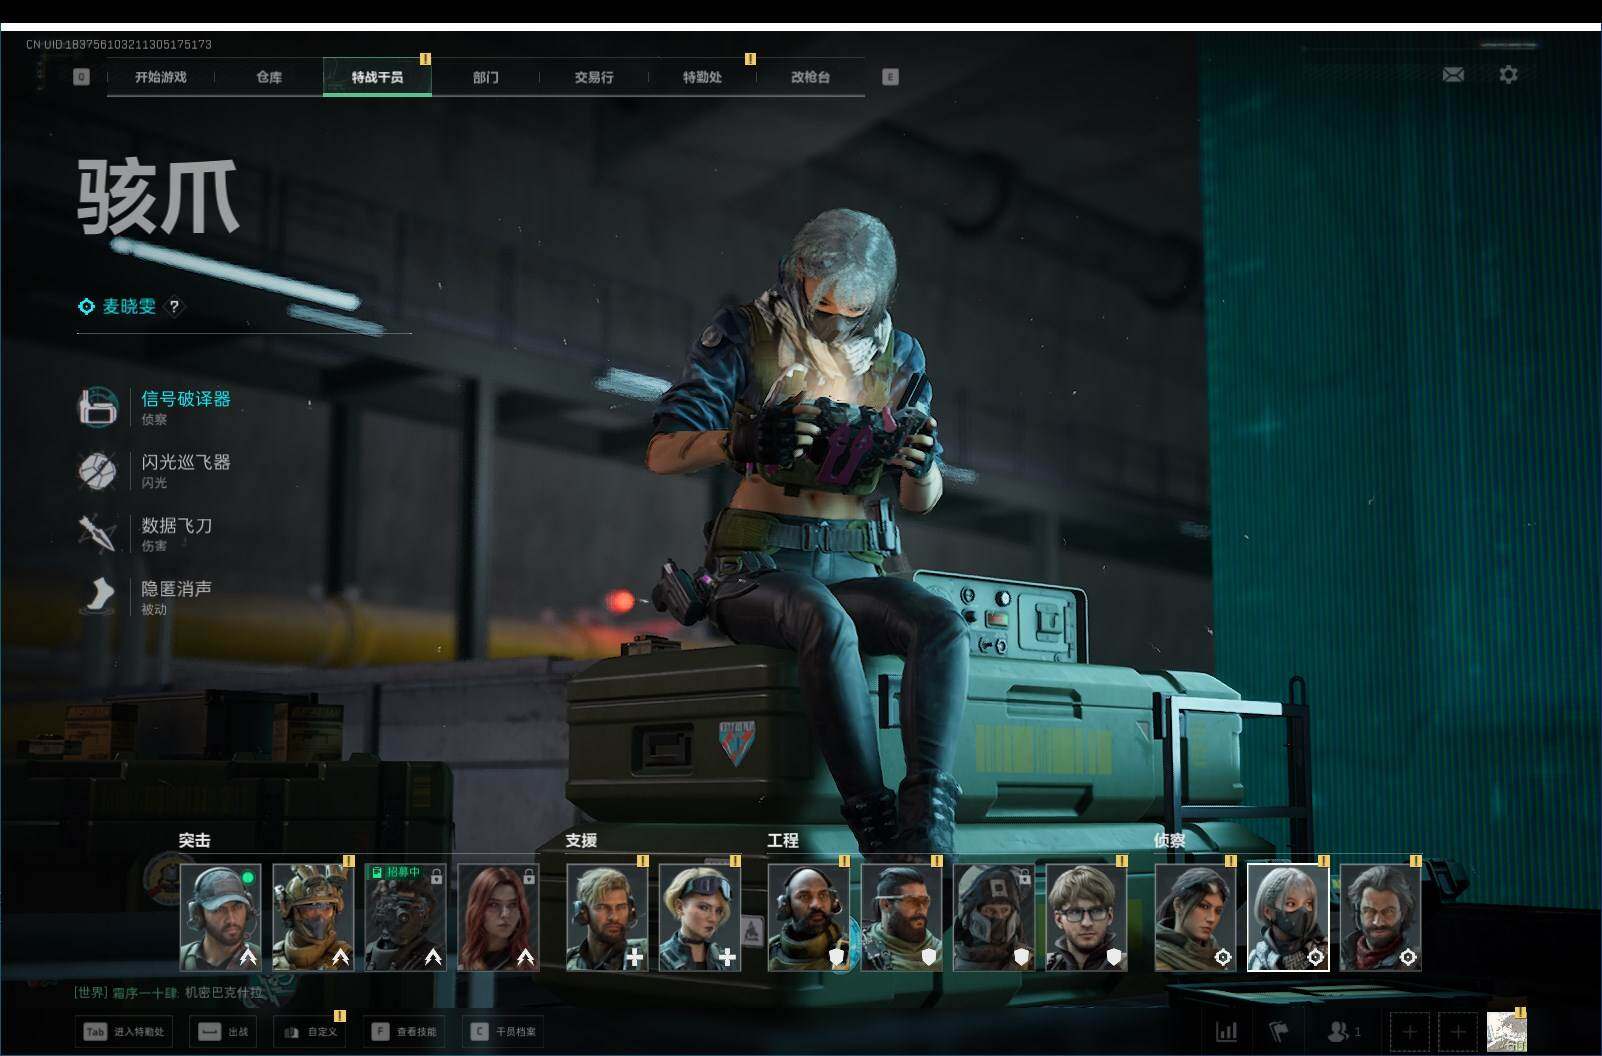Choose the operator portrait wearing glasses

coord(1086,918)
